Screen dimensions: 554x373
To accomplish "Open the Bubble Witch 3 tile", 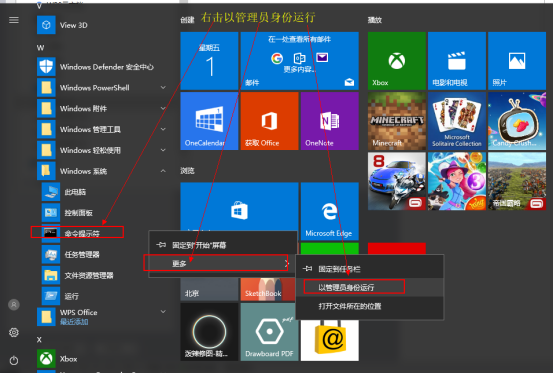I will click(x=457, y=181).
